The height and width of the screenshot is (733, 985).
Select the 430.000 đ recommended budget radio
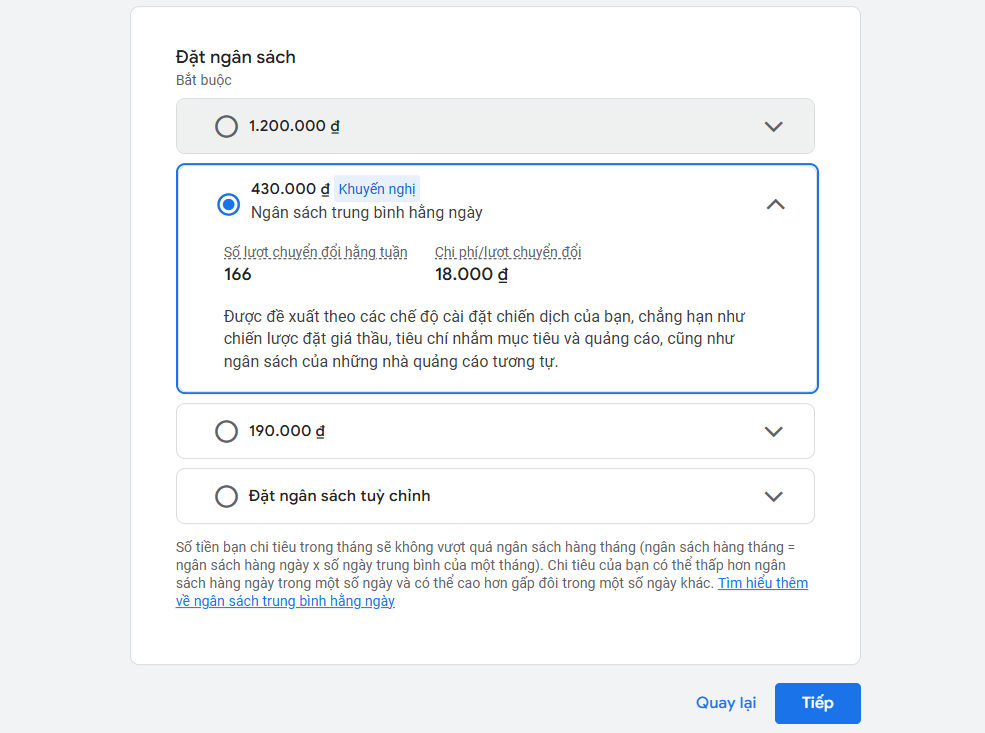[x=228, y=204]
